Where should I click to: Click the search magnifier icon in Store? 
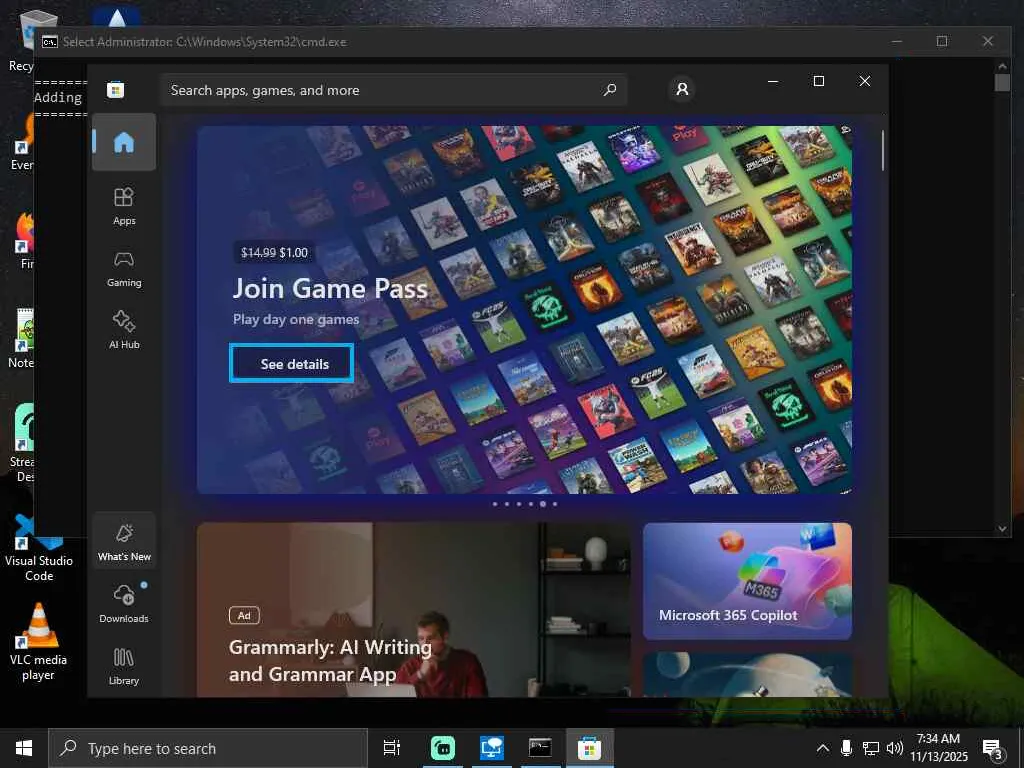click(x=609, y=89)
